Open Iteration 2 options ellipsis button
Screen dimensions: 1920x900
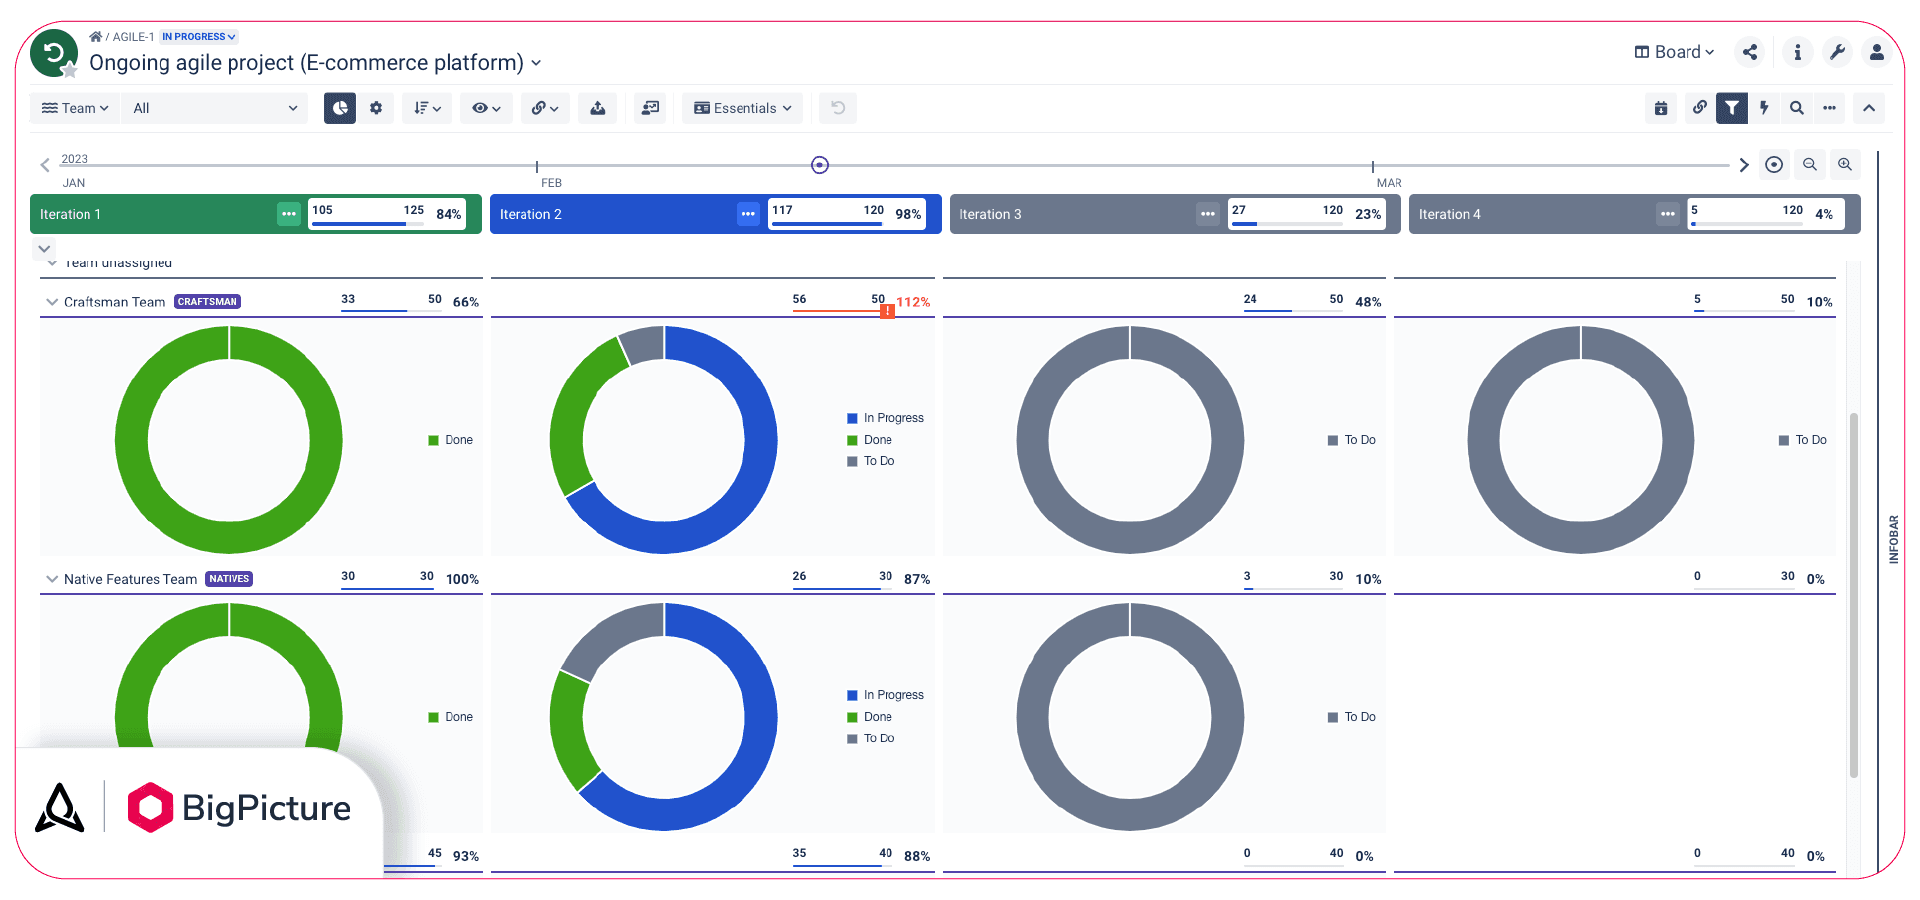tap(748, 214)
